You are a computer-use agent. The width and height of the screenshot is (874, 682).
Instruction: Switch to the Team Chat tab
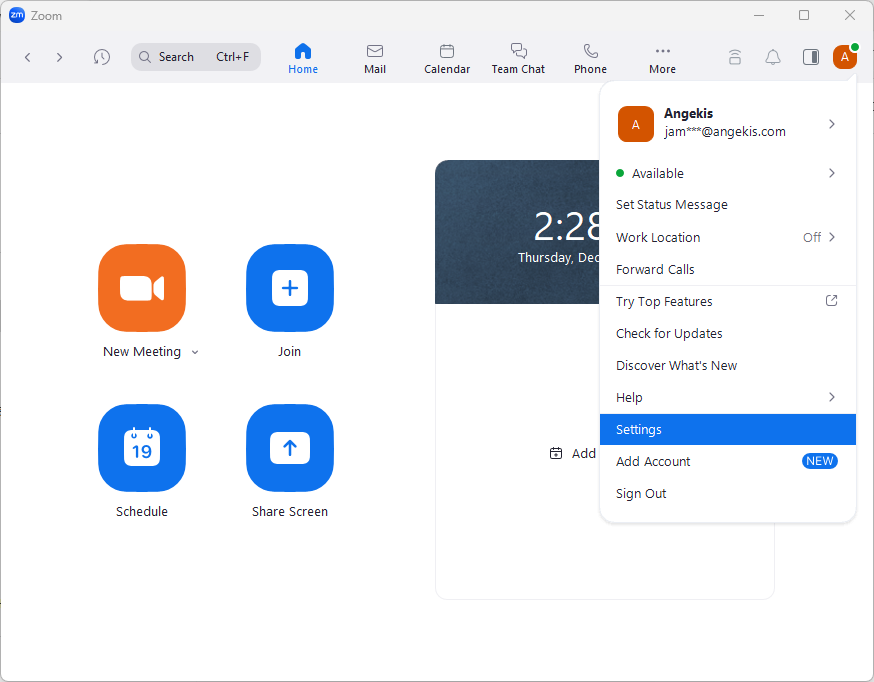[518, 58]
